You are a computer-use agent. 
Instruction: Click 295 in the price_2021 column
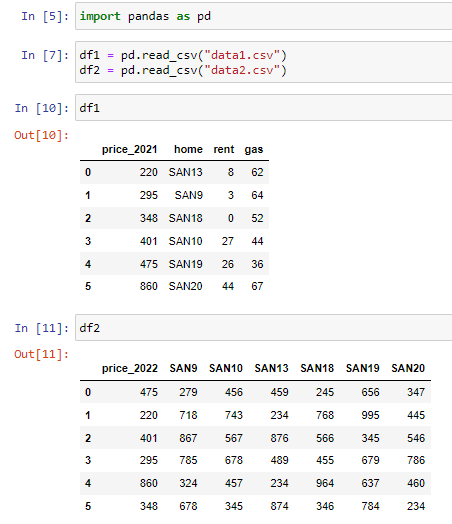click(149, 195)
